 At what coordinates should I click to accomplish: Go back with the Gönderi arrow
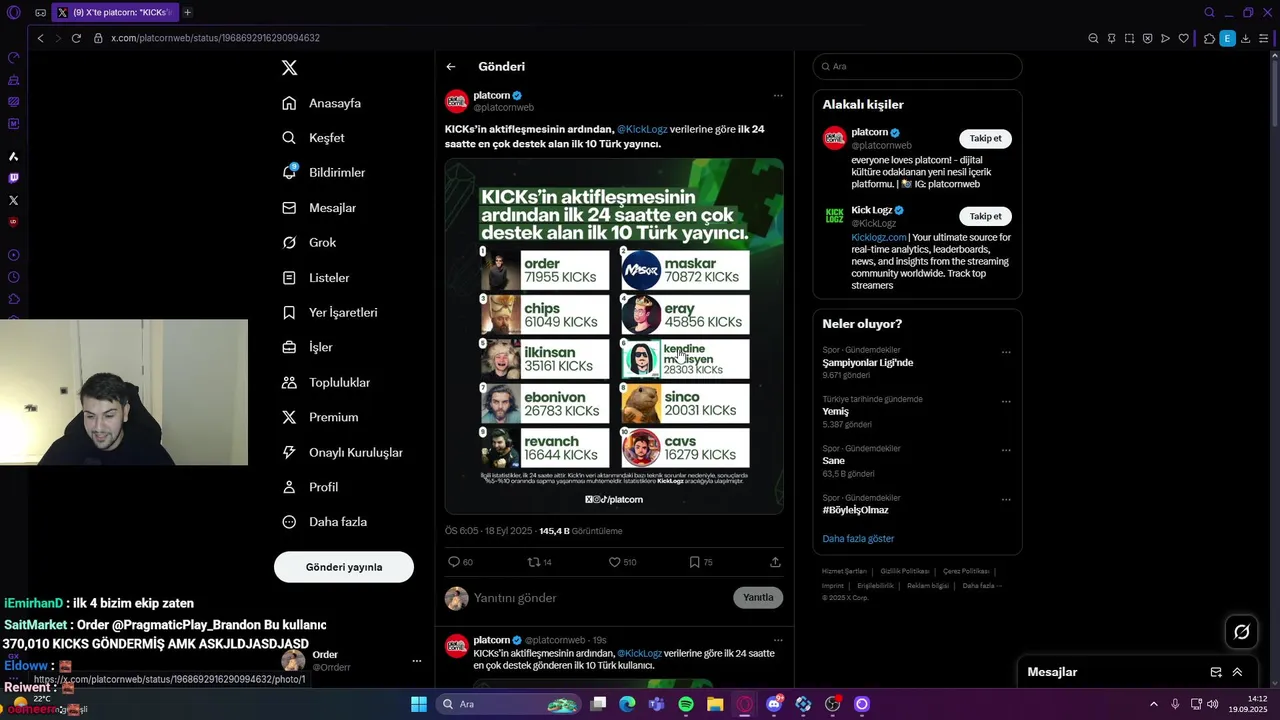point(451,67)
